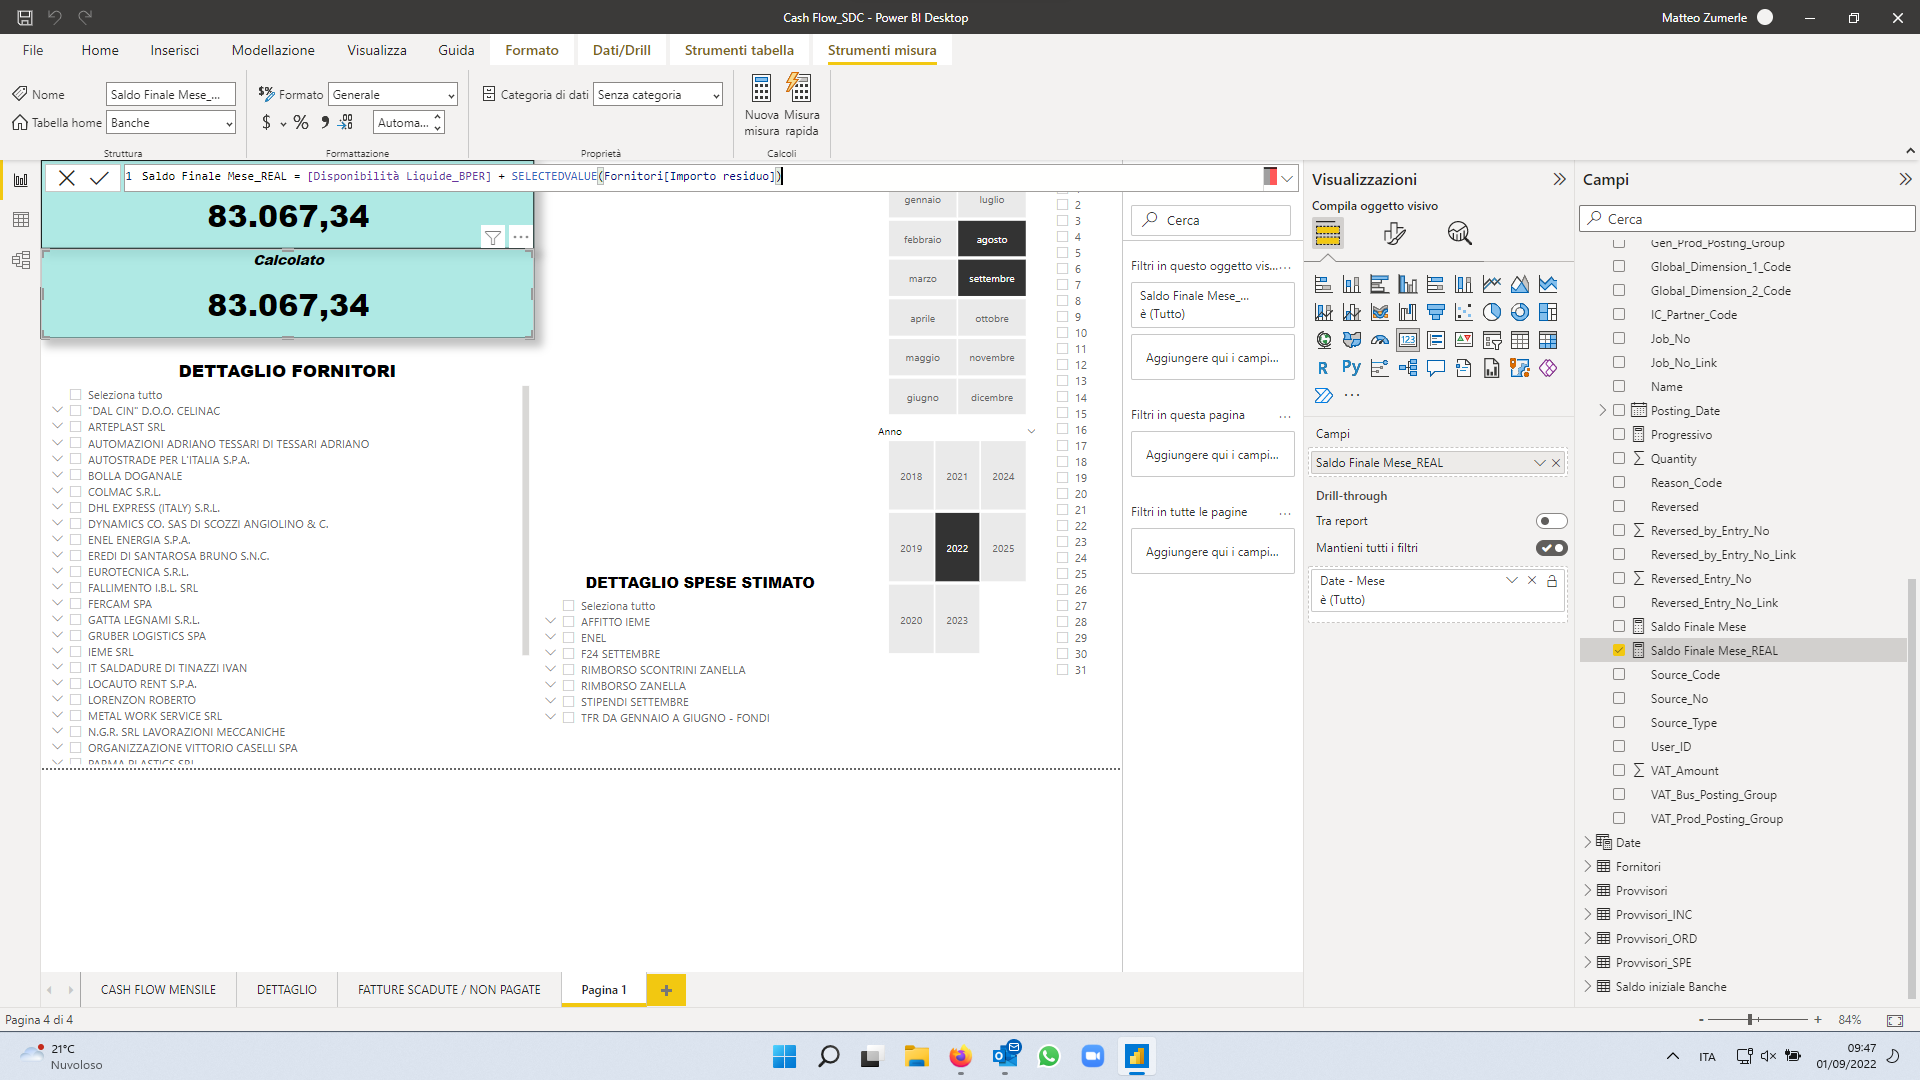Click the Cerca box in Campi pane
This screenshot has width=1920, height=1080.
pyautogui.click(x=1747, y=219)
